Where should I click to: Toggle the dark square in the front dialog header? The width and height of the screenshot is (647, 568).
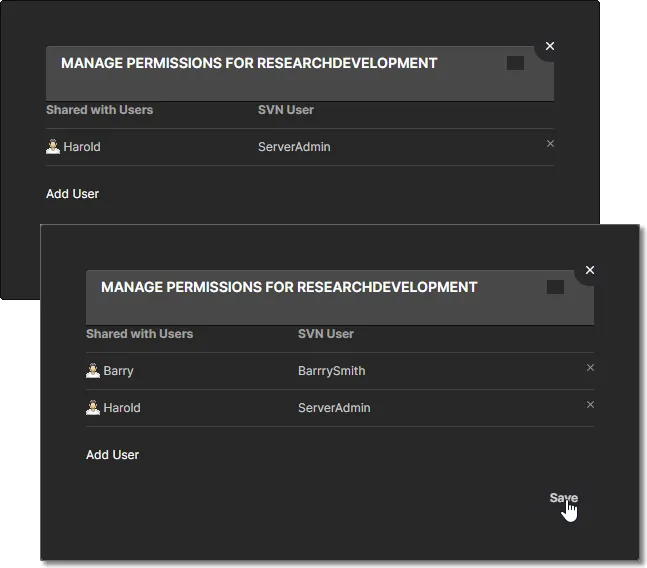point(555,287)
